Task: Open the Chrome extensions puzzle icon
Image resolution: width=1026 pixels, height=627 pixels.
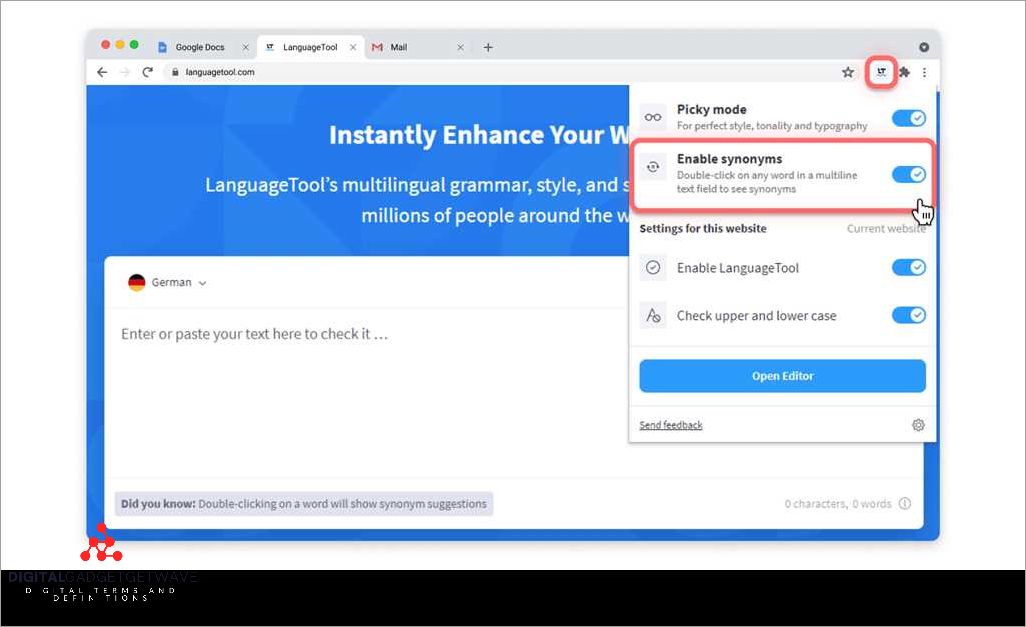Action: pos(905,72)
